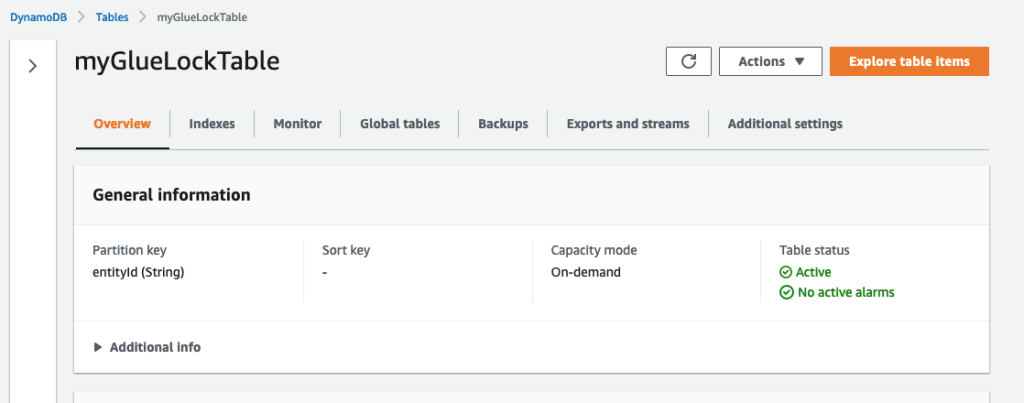
Task: Navigate to Tables breadcrumb link
Action: (112, 17)
